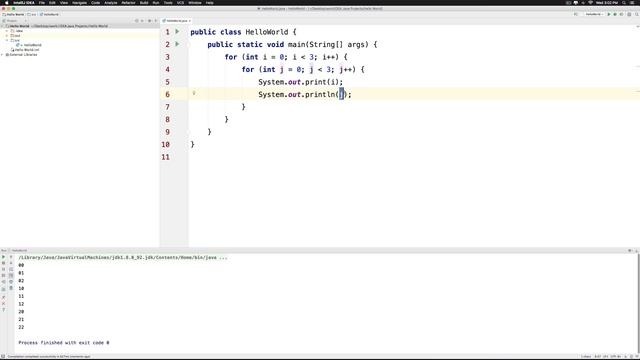This screenshot has height=360, width=640.
Task: Open the Build menu
Action: click(144, 2)
